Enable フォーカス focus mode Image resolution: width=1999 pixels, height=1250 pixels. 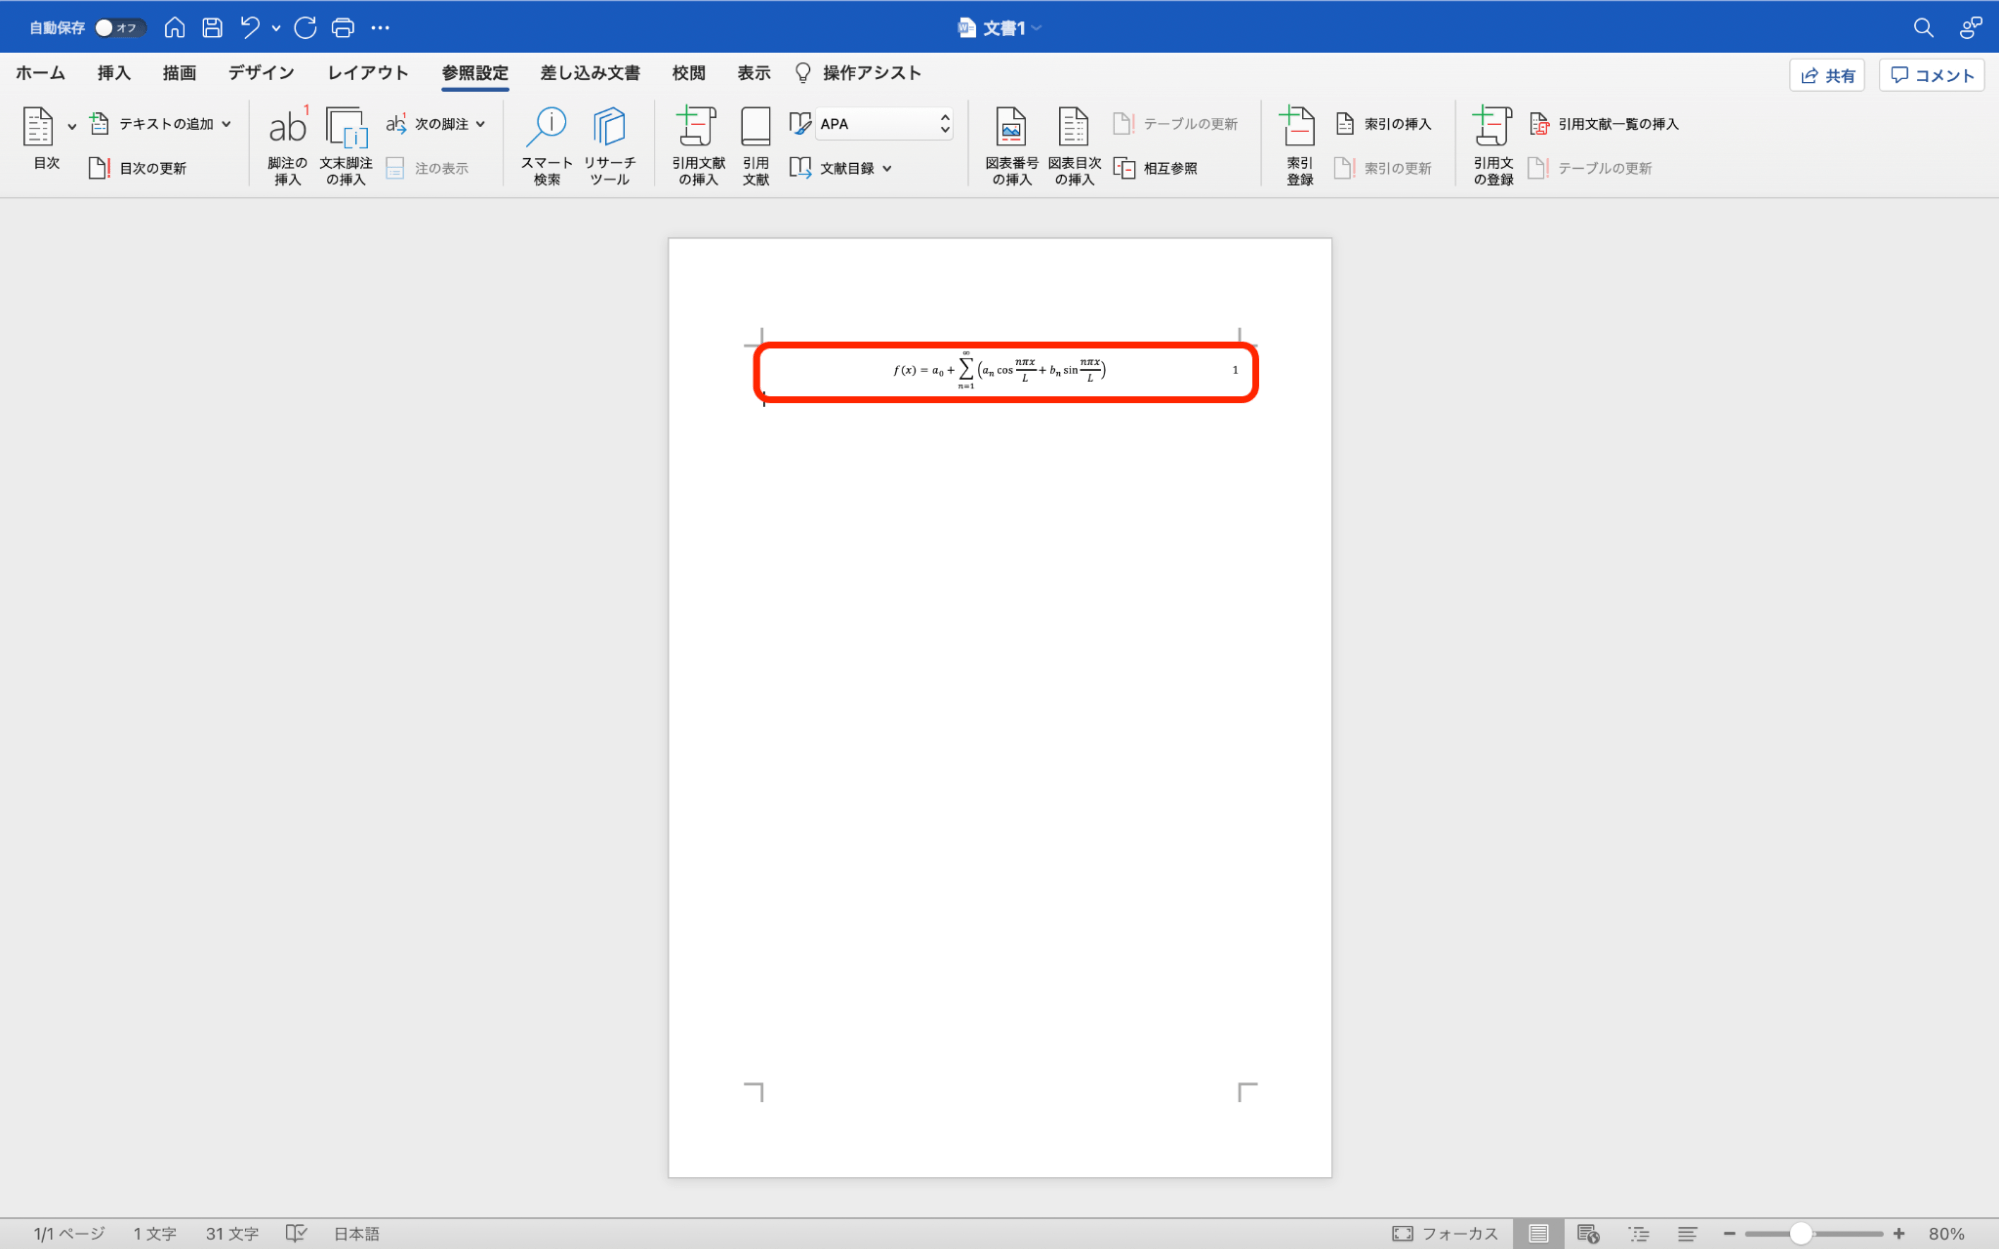click(x=1445, y=1234)
